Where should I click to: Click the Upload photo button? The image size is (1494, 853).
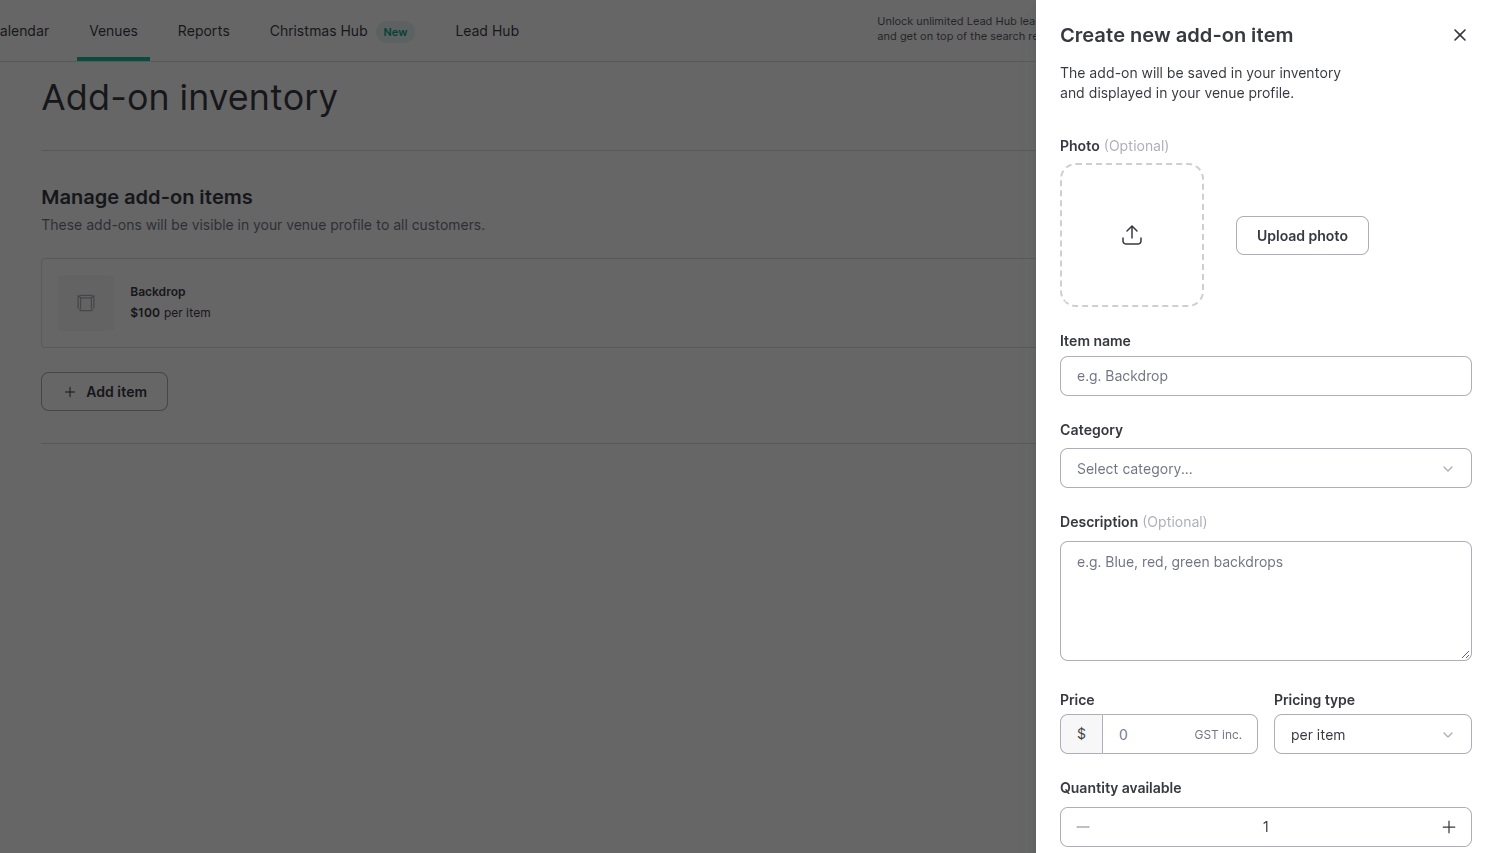1302,235
